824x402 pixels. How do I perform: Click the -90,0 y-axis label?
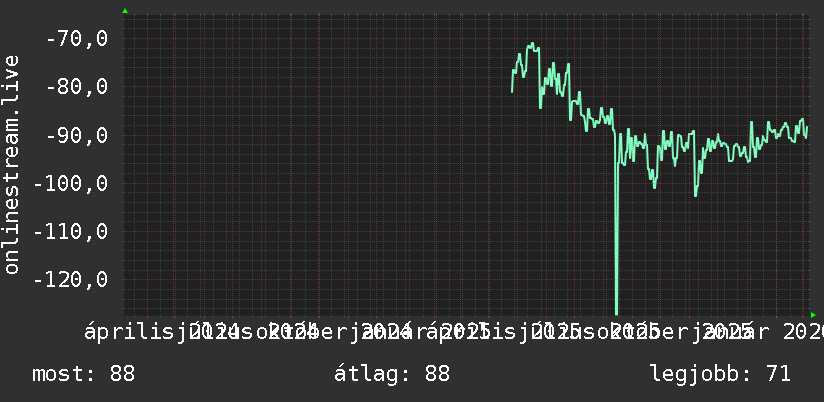pyautogui.click(x=77, y=136)
